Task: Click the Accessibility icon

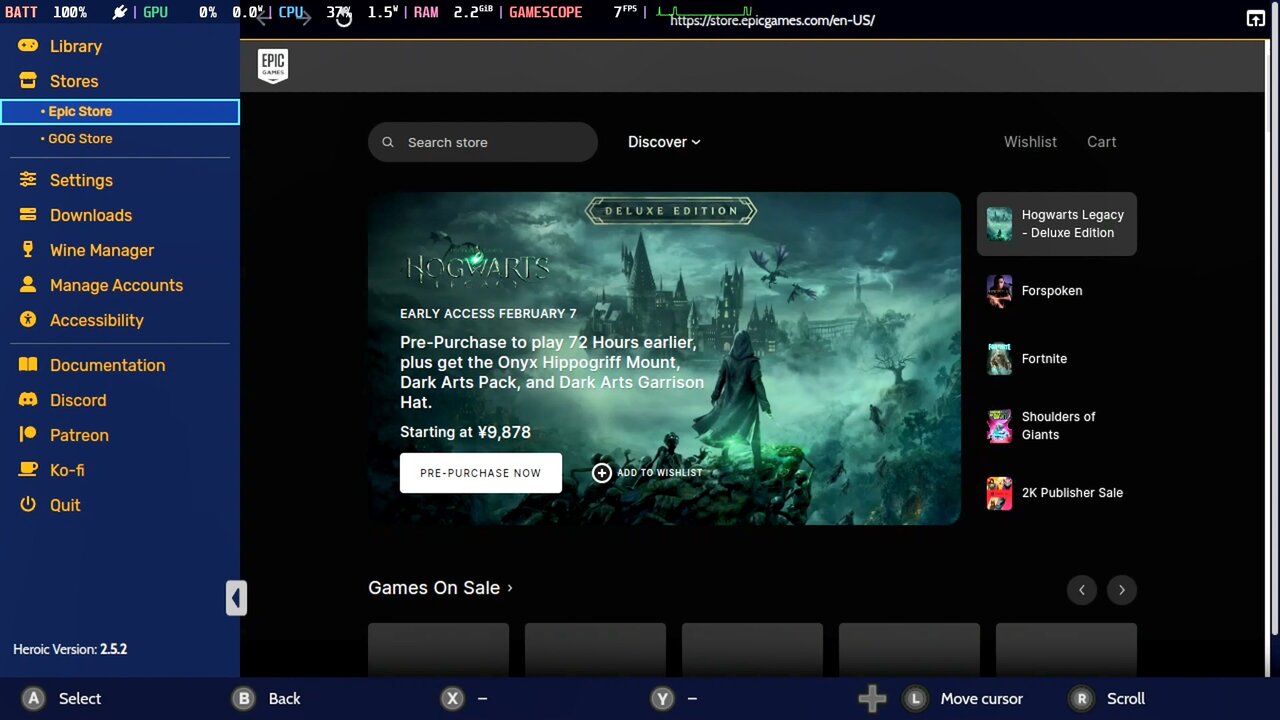Action: (x=28, y=320)
